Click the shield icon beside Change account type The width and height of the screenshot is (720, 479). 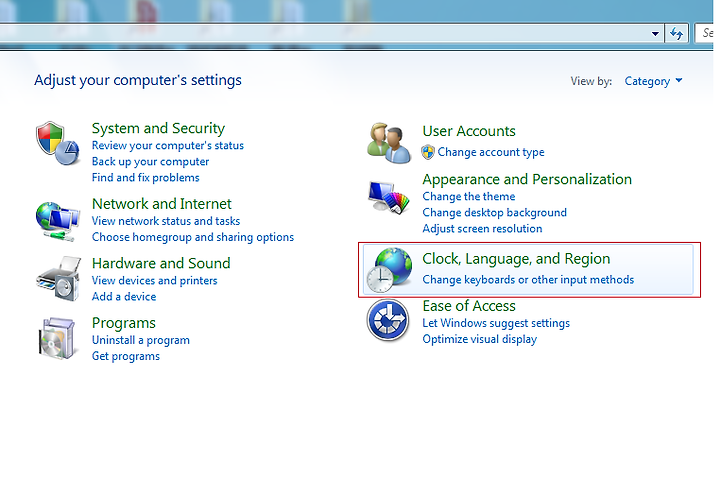pos(428,152)
